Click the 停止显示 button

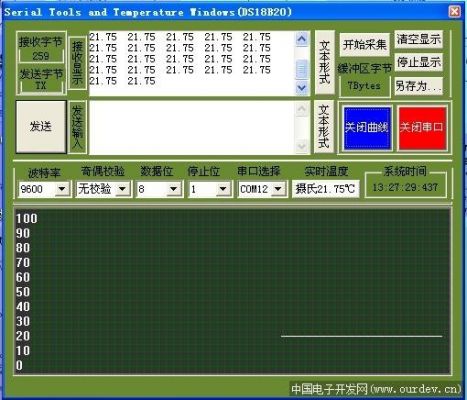(x=419, y=62)
